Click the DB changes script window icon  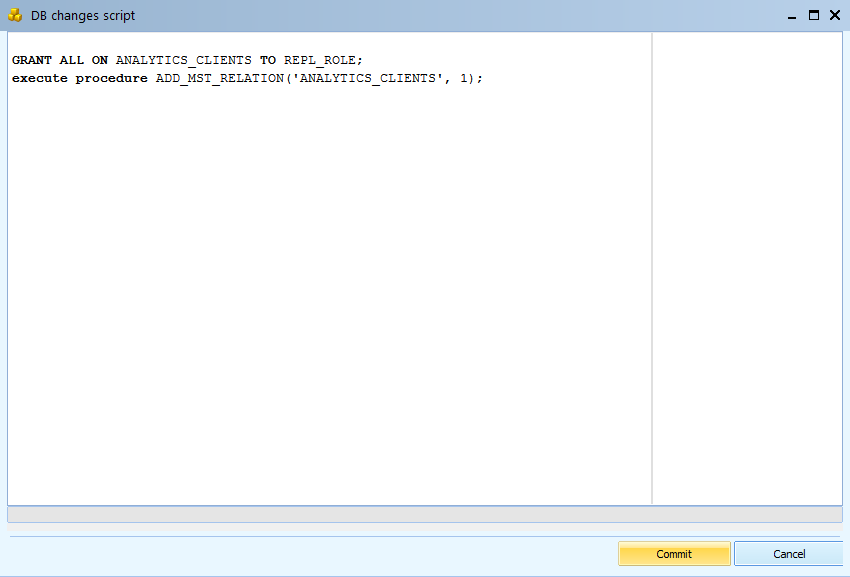[x=15, y=15]
